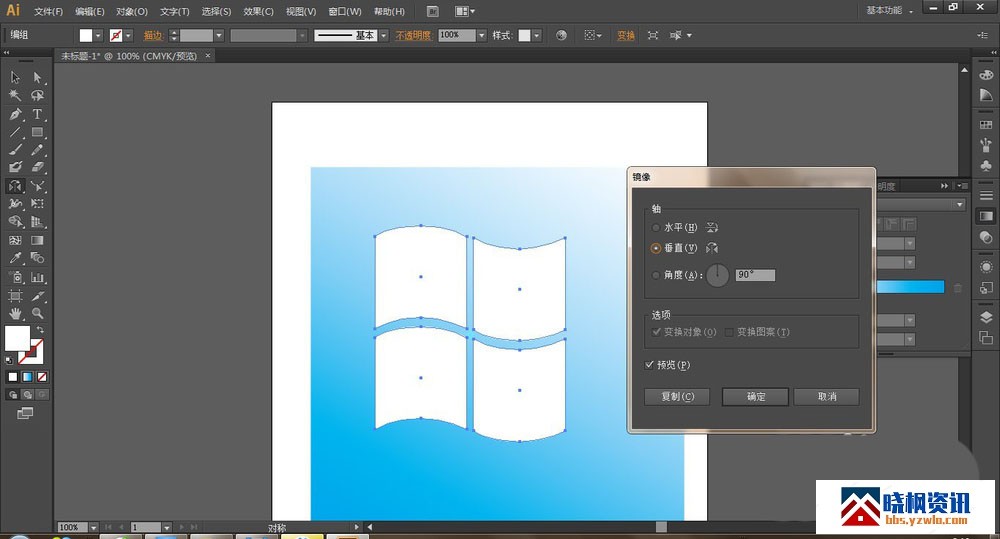This screenshot has height=539, width=1000.
Task: Open the zoom level dropdown in status bar
Action: pyautogui.click(x=93, y=528)
